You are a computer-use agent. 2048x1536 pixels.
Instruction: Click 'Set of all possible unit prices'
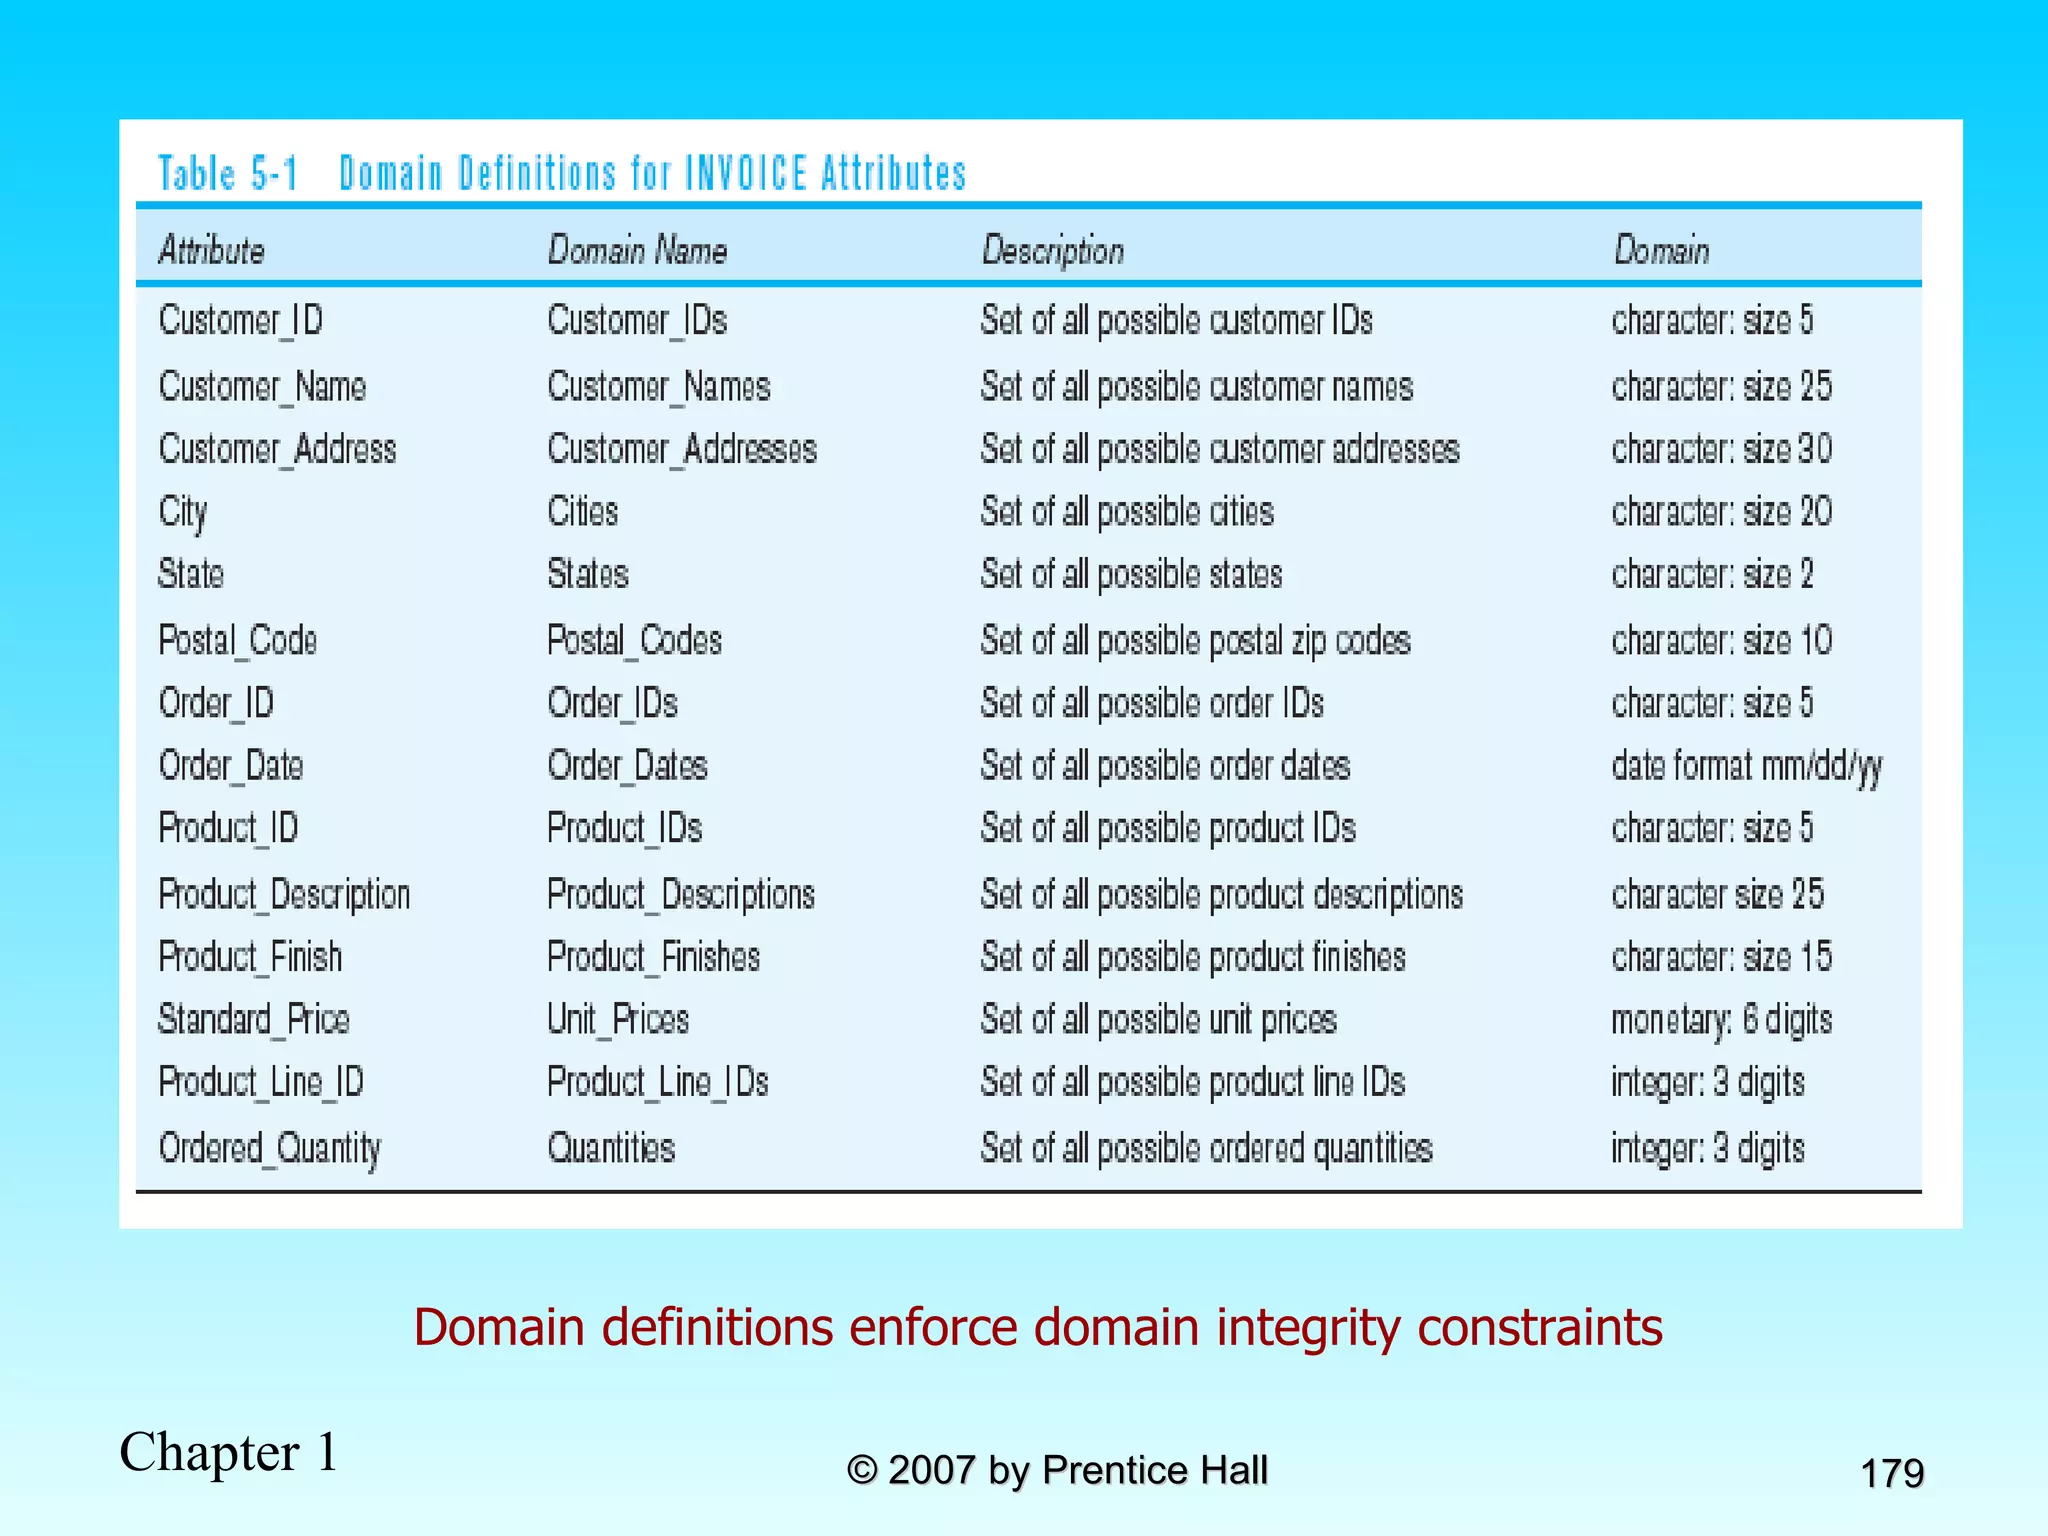point(1159,1019)
